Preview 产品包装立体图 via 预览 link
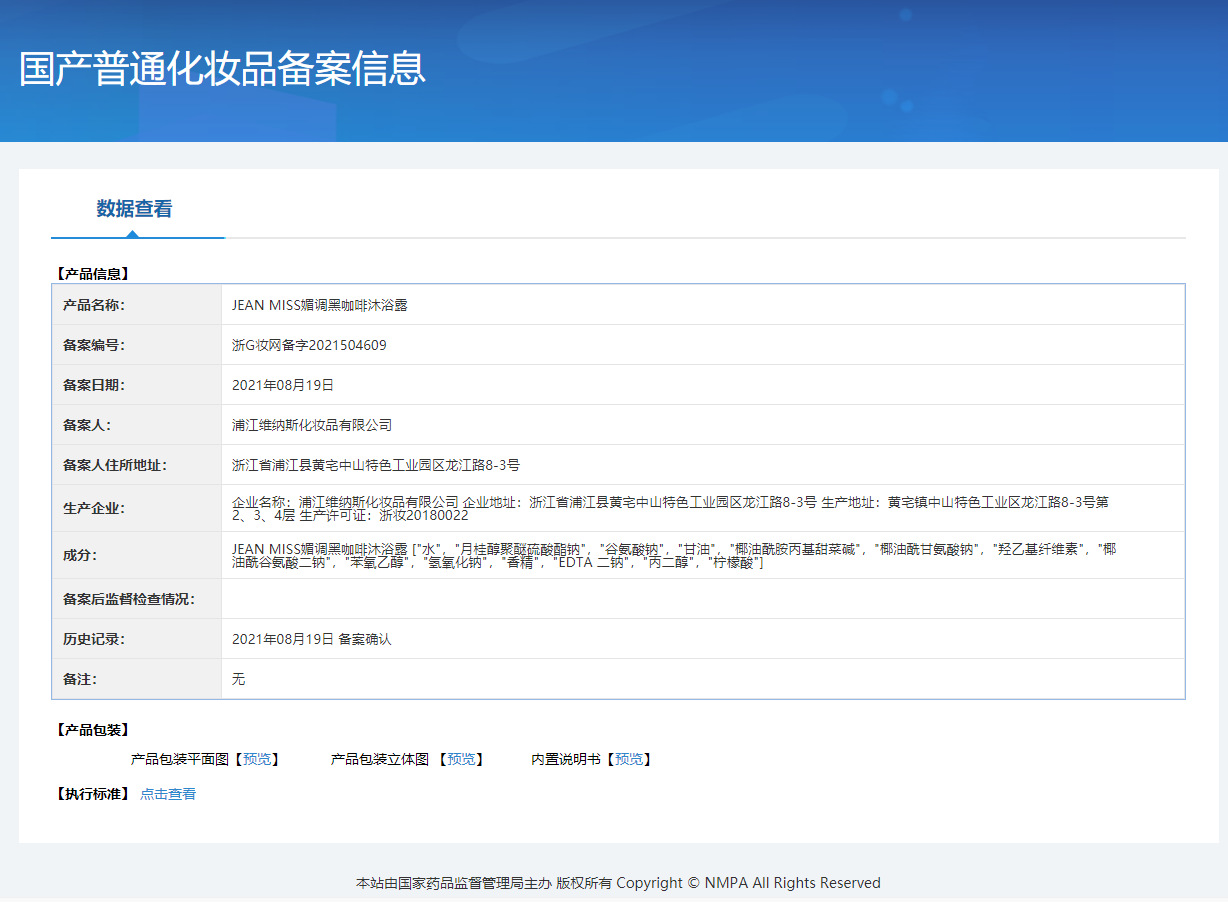Viewport: 1228px width, 902px height. [x=461, y=760]
